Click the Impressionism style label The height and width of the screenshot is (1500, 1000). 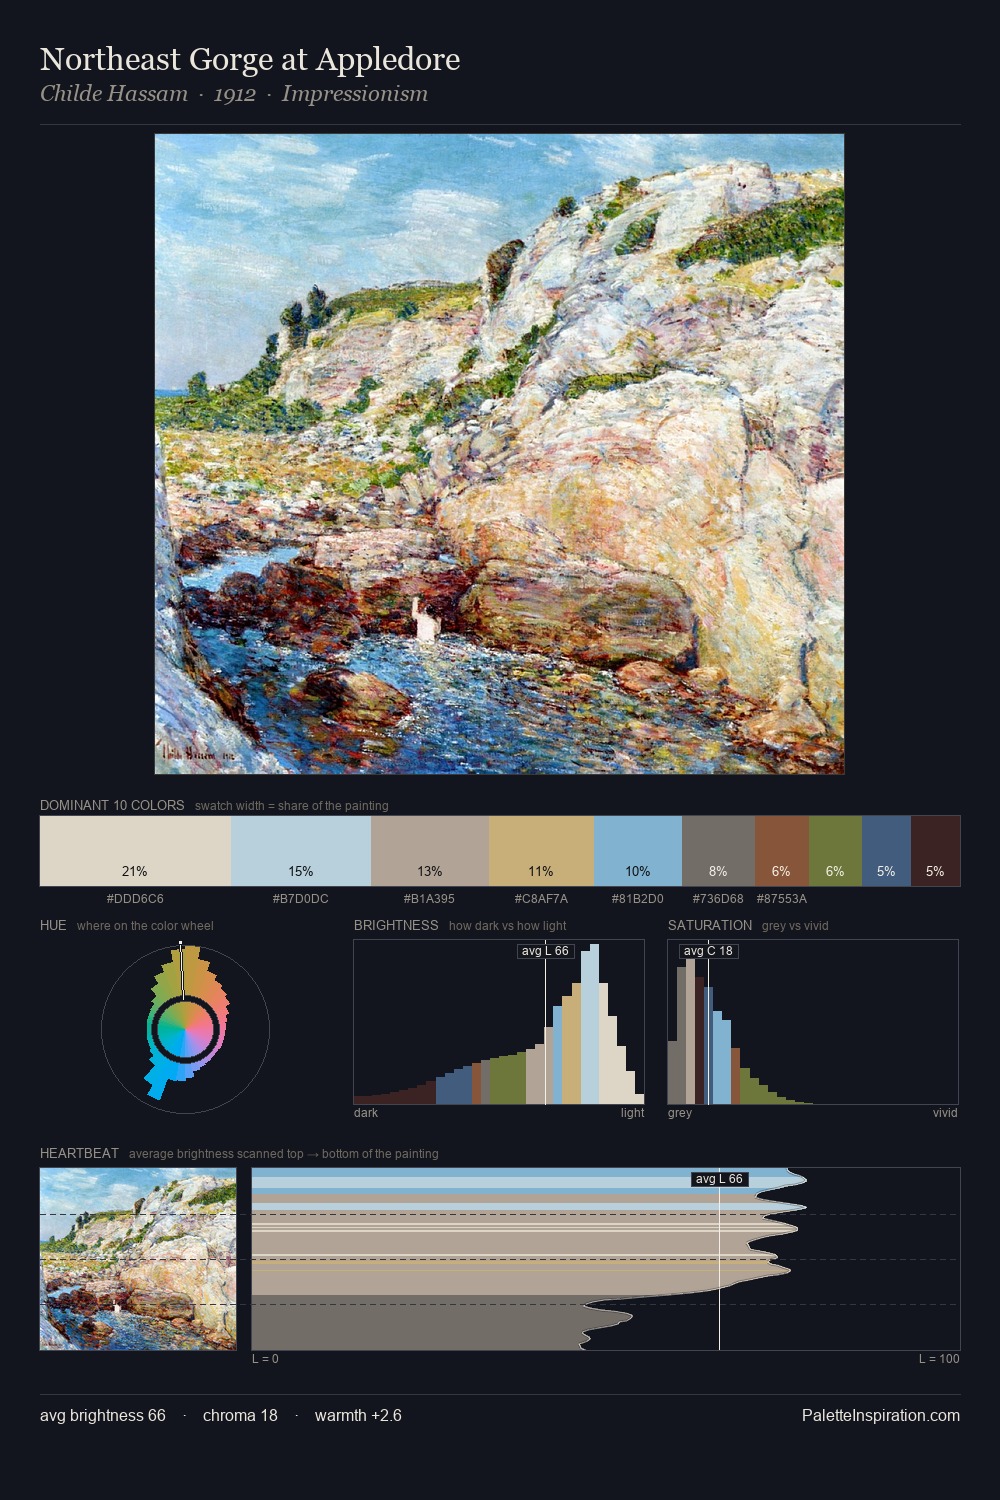point(355,94)
